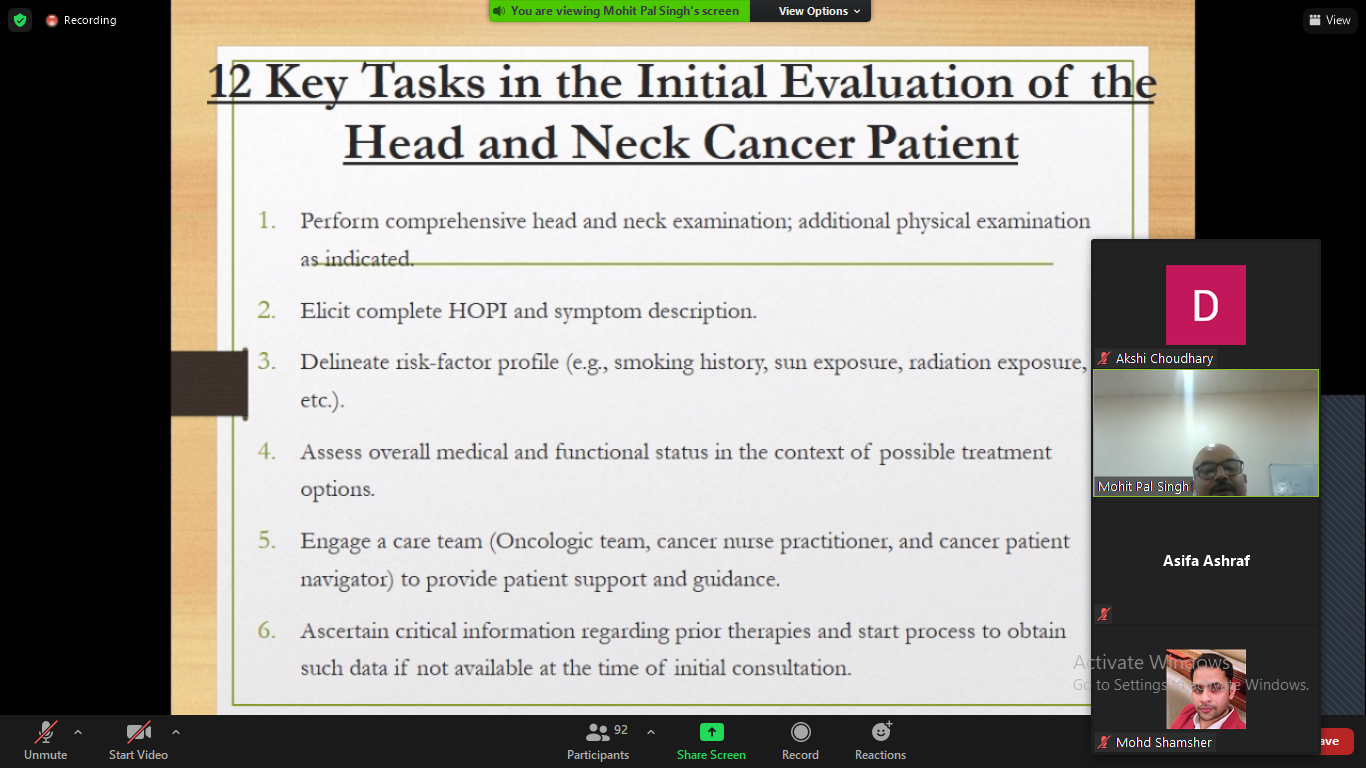1366x768 pixels.
Task: Click the Record button
Action: click(x=800, y=741)
